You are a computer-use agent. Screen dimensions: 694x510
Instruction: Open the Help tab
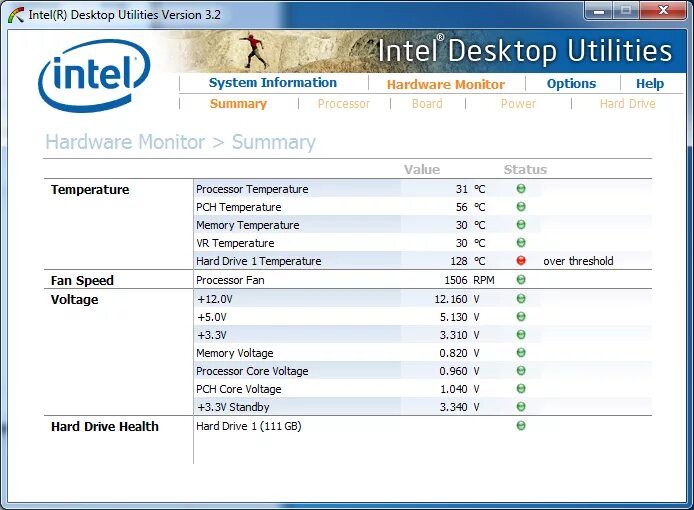click(x=650, y=84)
